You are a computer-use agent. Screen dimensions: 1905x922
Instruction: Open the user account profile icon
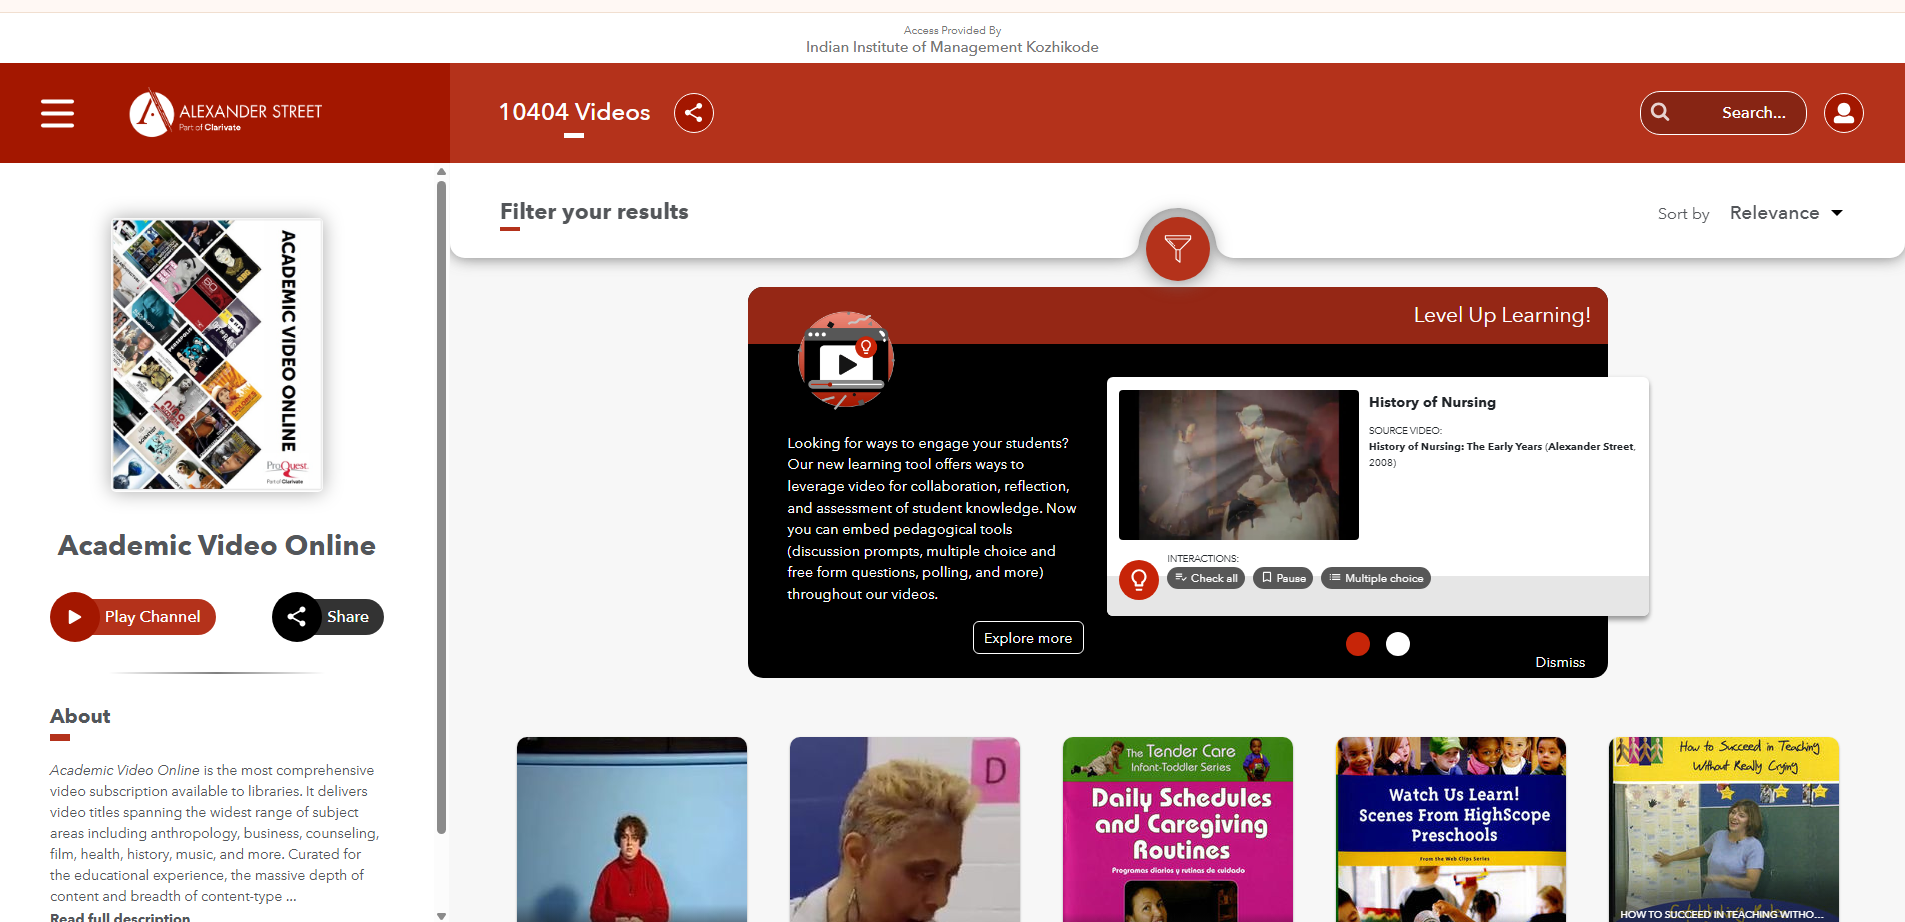pyautogui.click(x=1843, y=113)
